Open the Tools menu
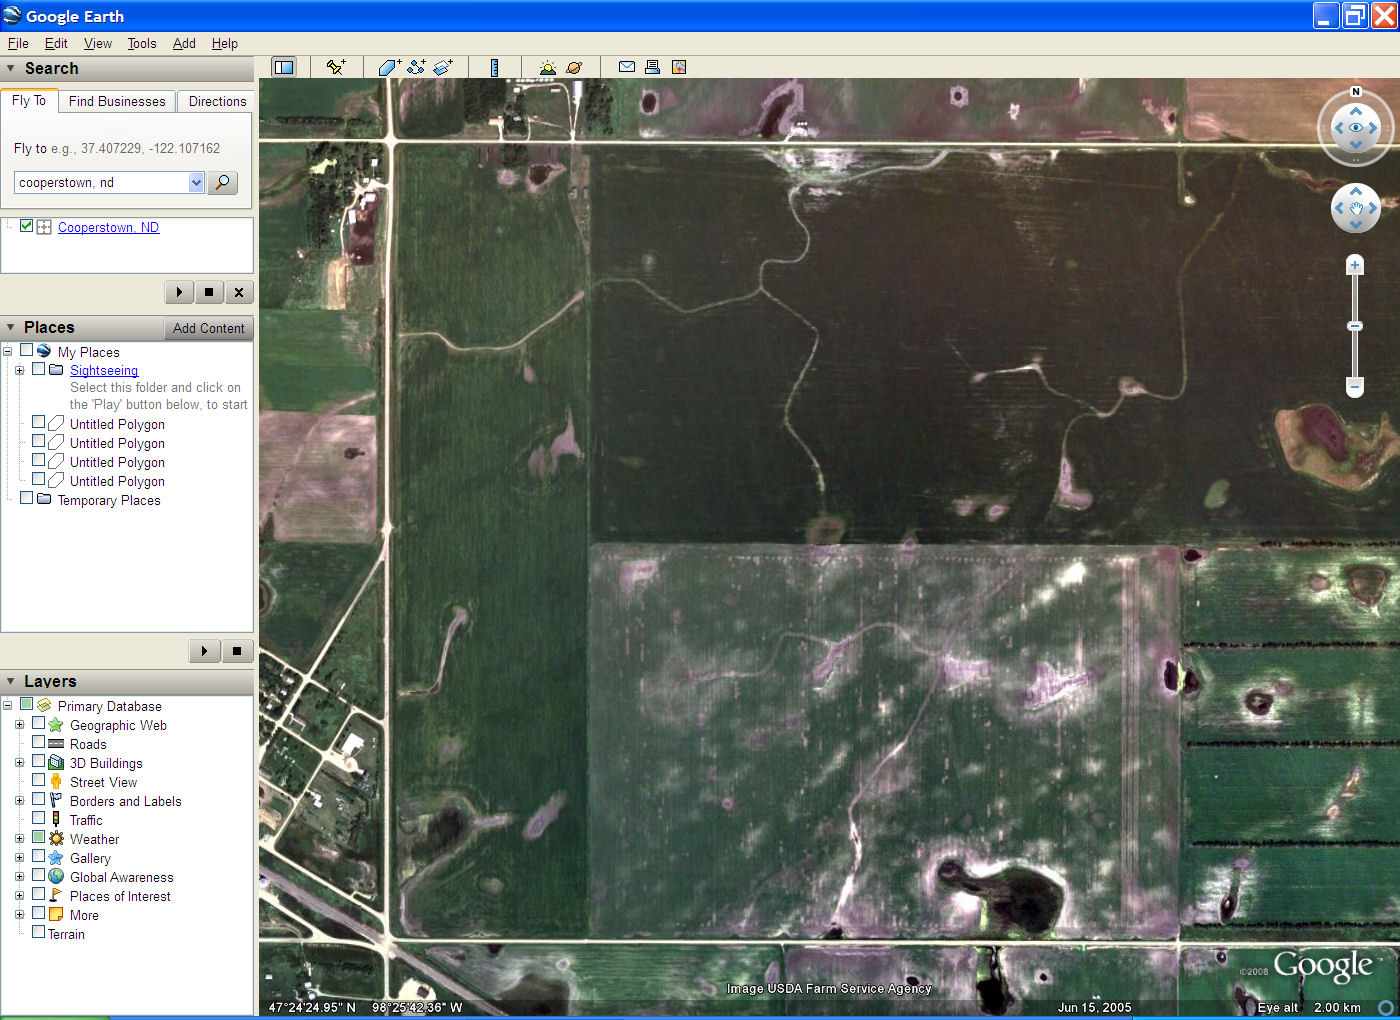Image resolution: width=1400 pixels, height=1020 pixels. point(142,43)
